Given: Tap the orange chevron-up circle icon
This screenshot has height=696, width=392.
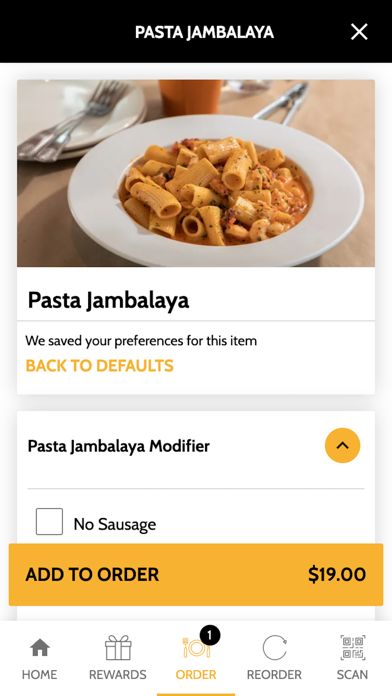Looking at the screenshot, I should click(x=342, y=445).
